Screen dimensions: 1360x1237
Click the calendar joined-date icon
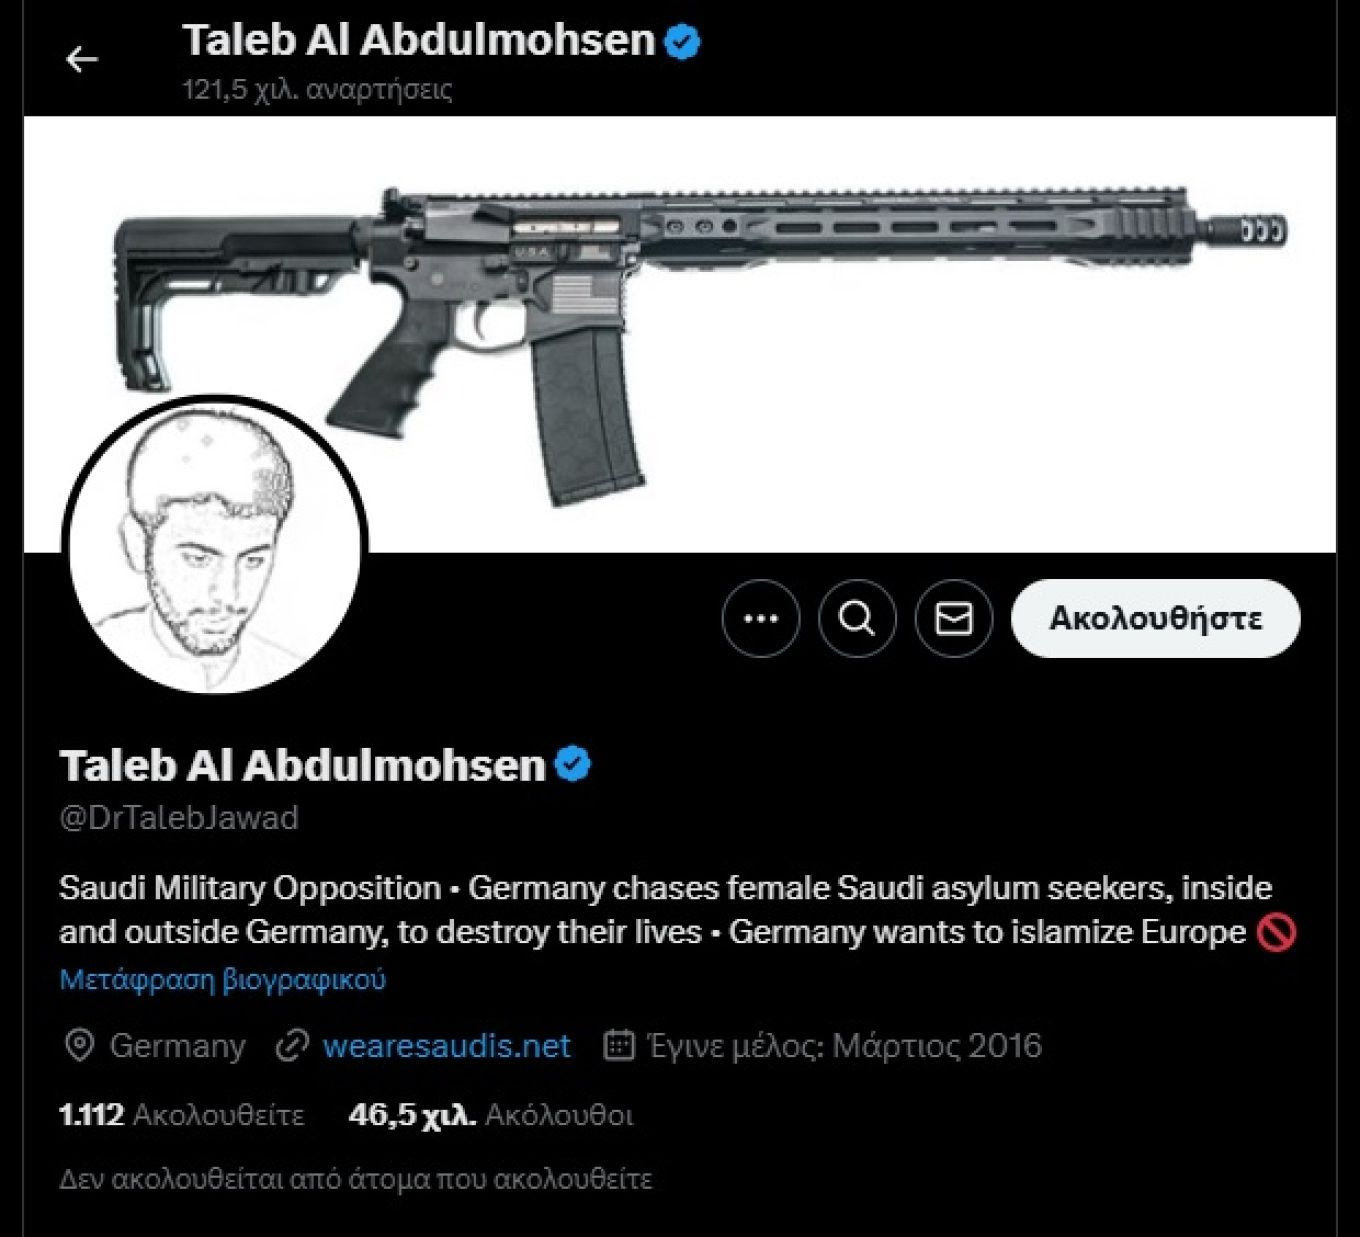(619, 1046)
